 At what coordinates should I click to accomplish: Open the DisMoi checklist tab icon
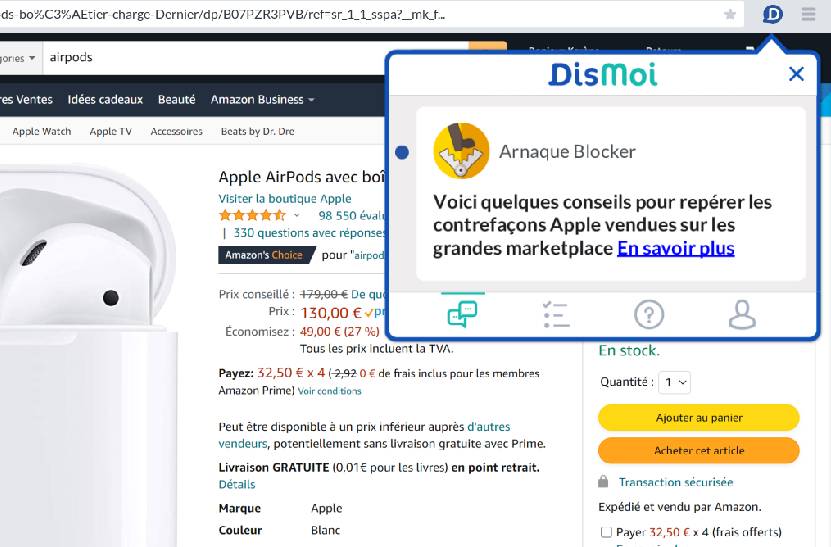(x=556, y=314)
